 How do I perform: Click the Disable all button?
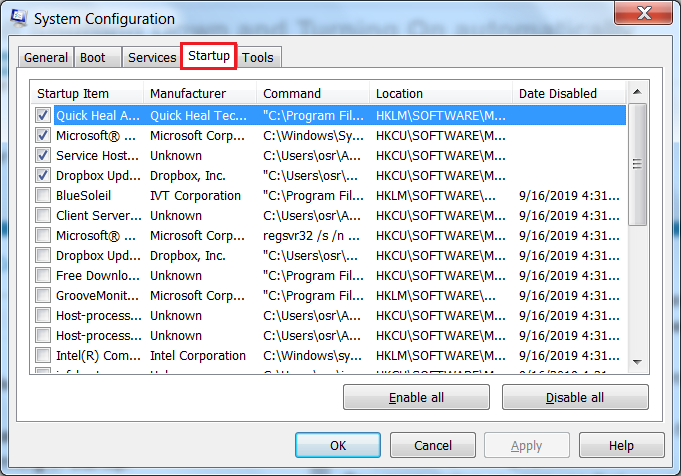click(575, 397)
